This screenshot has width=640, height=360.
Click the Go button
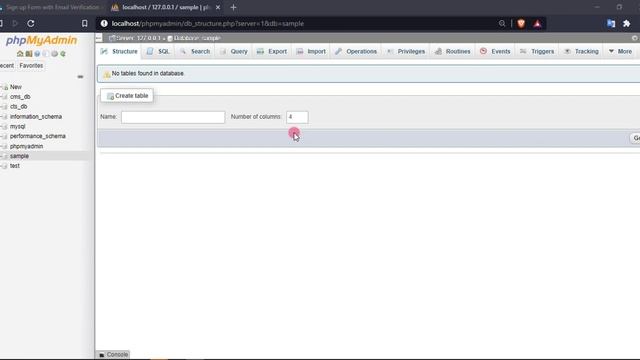pos(635,138)
